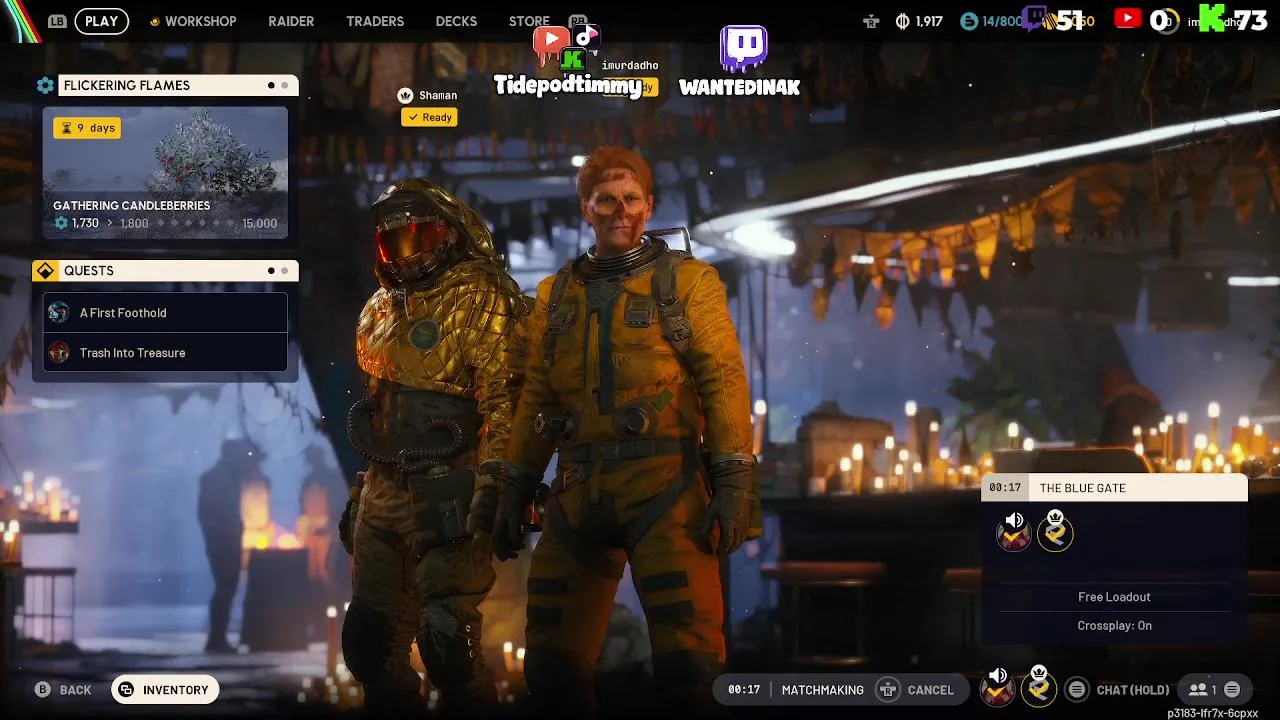Switch to the RAIDER tab
The width and height of the screenshot is (1280, 720).
click(291, 21)
